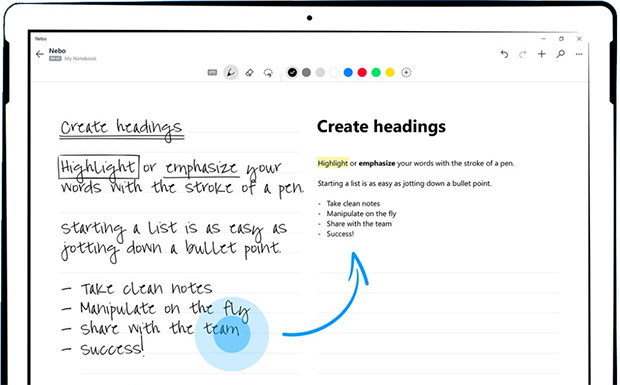Image resolution: width=620 pixels, height=385 pixels.
Task: Choose the yellow ink color
Action: click(390, 72)
